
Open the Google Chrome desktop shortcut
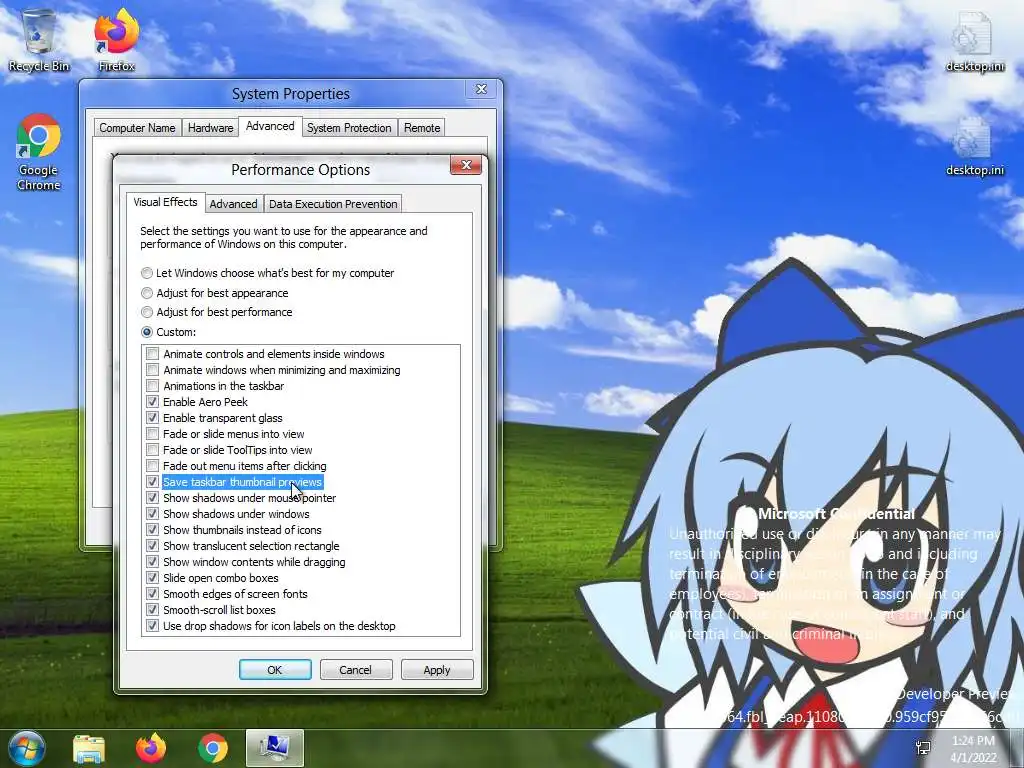click(39, 152)
